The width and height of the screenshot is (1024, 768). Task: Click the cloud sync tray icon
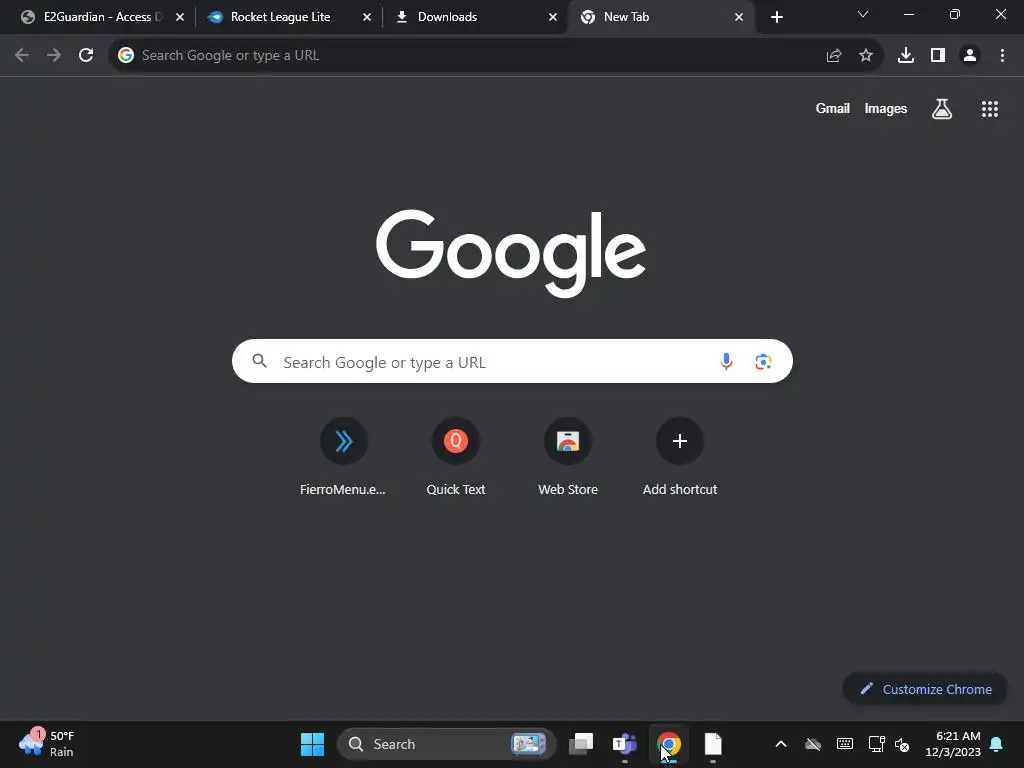[812, 744]
